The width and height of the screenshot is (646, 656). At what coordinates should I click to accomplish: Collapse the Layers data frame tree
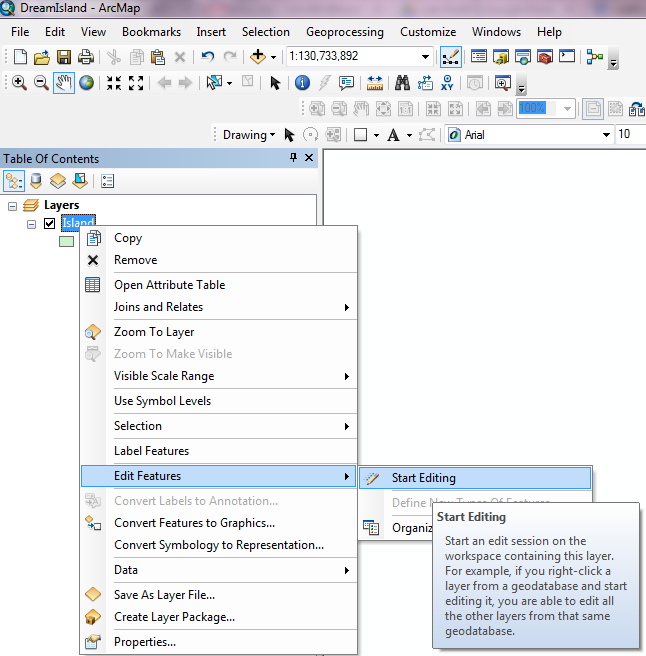(x=13, y=206)
